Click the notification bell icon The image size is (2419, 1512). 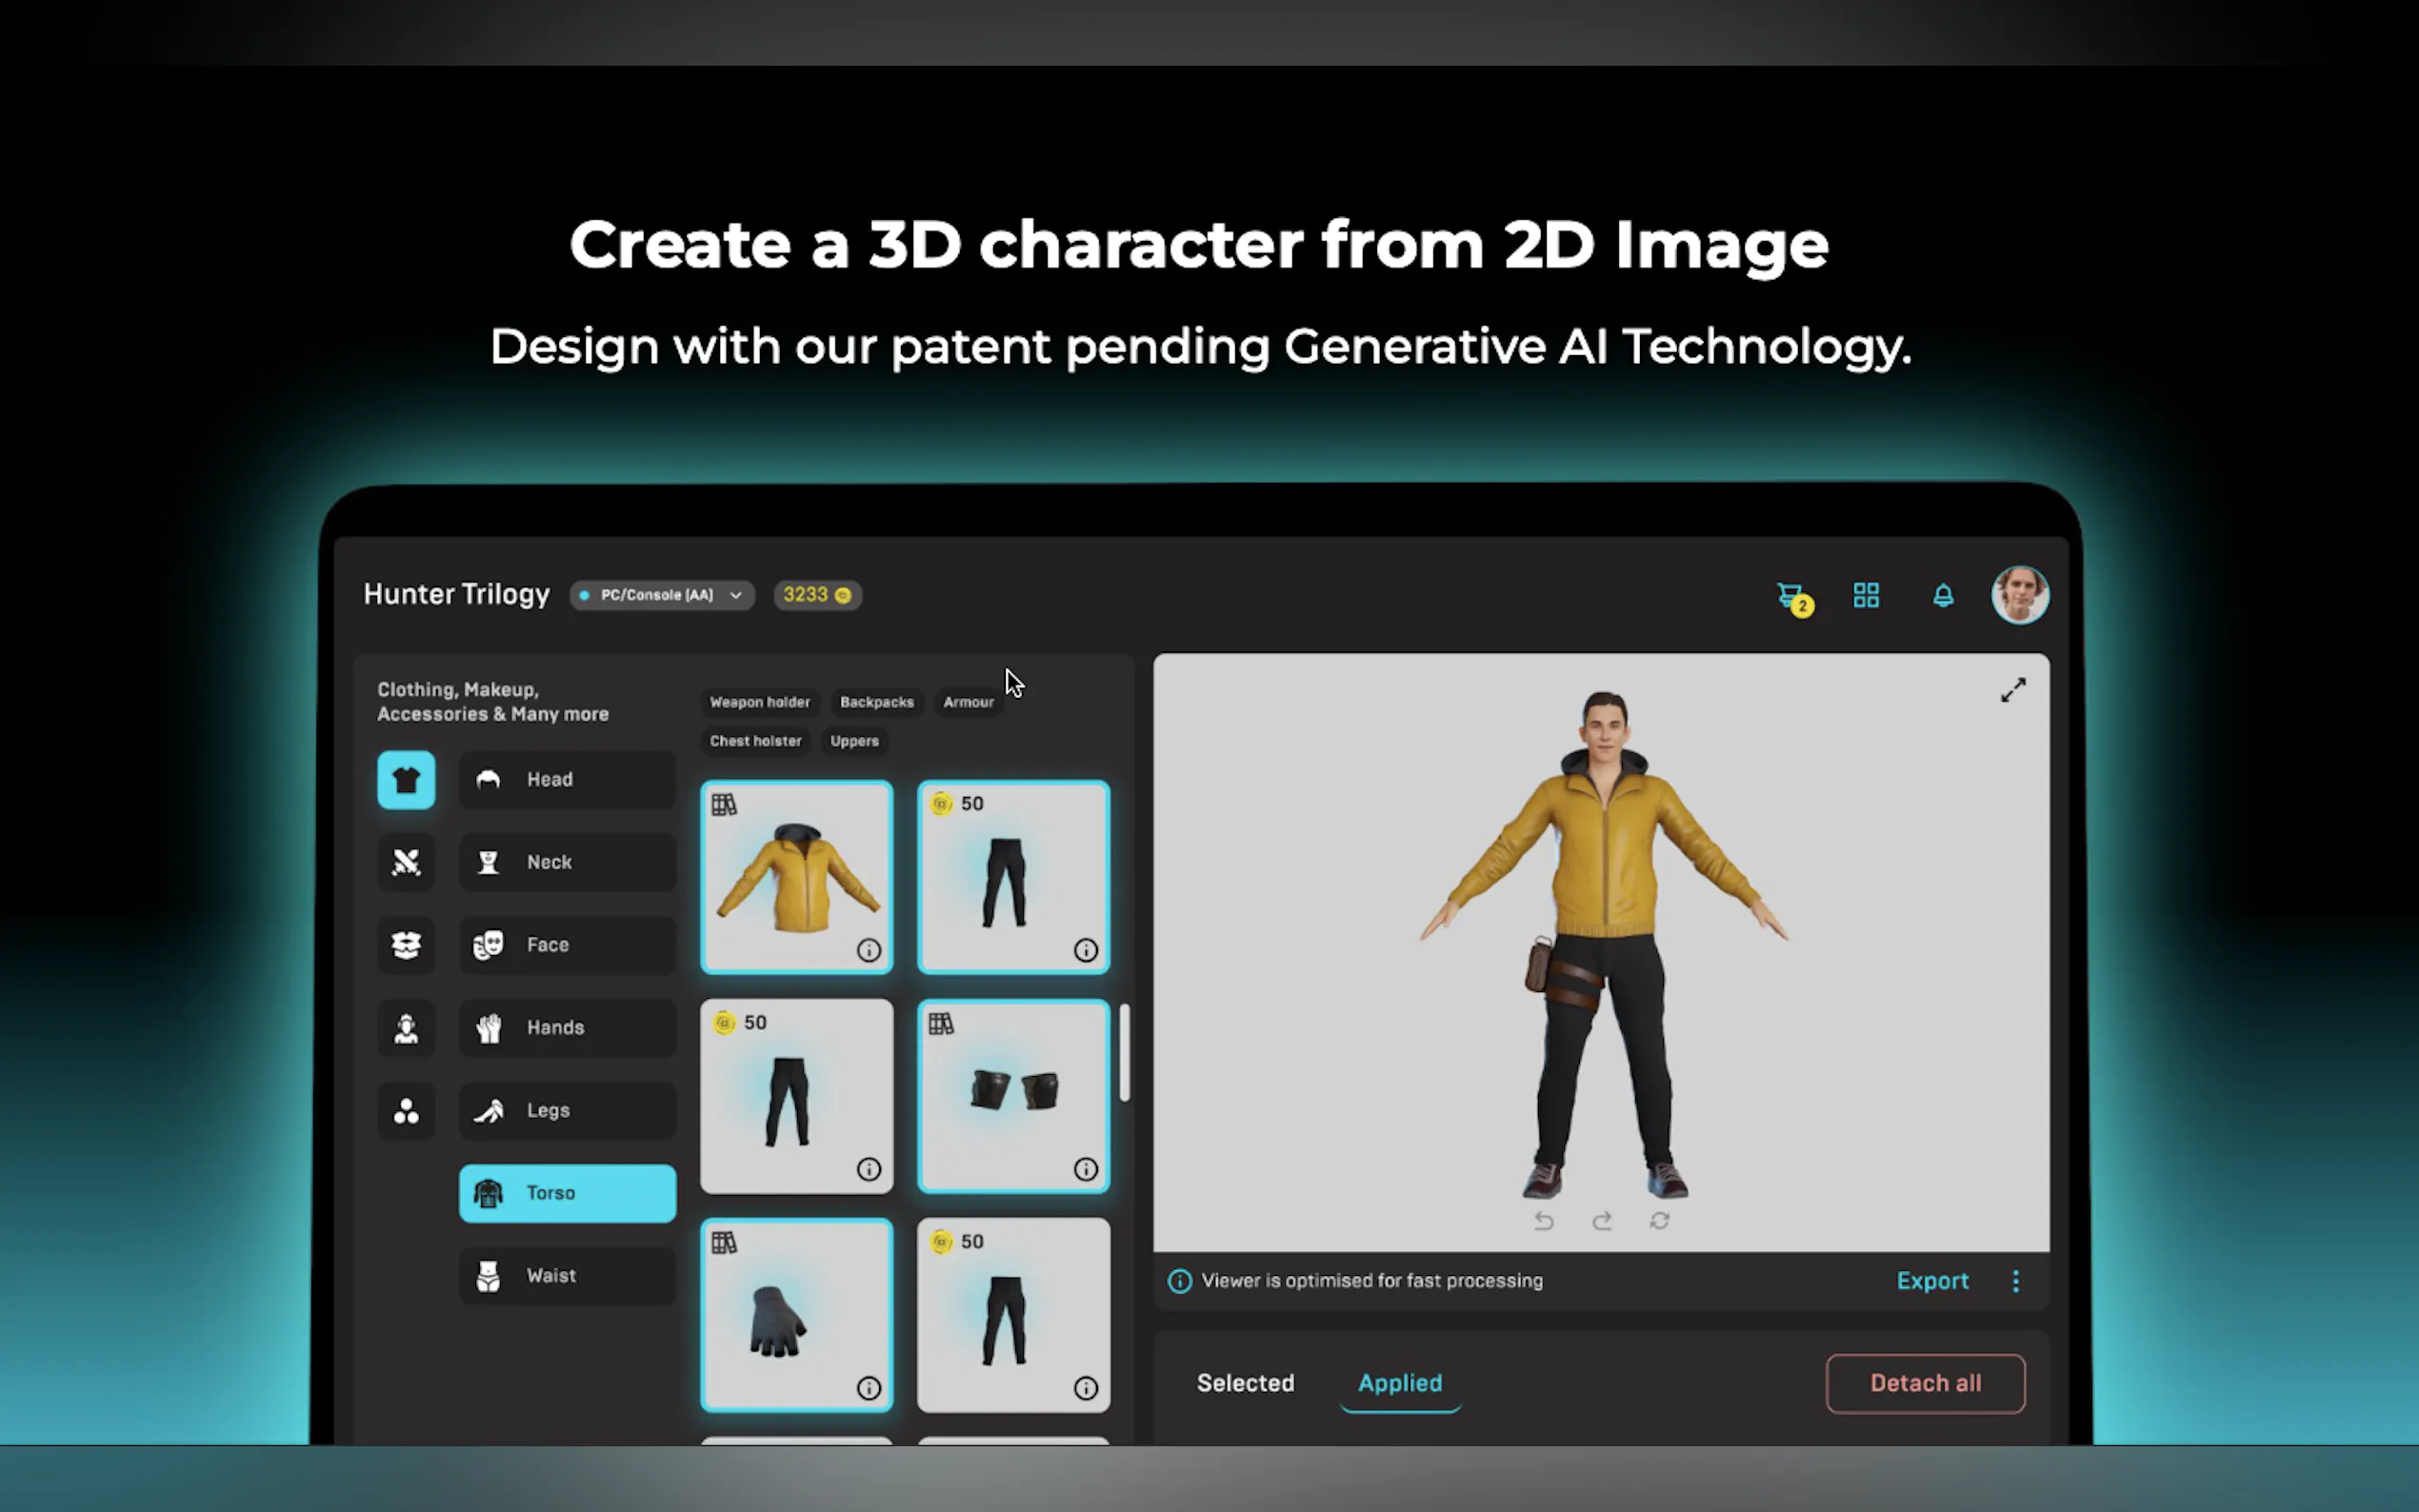click(1942, 596)
